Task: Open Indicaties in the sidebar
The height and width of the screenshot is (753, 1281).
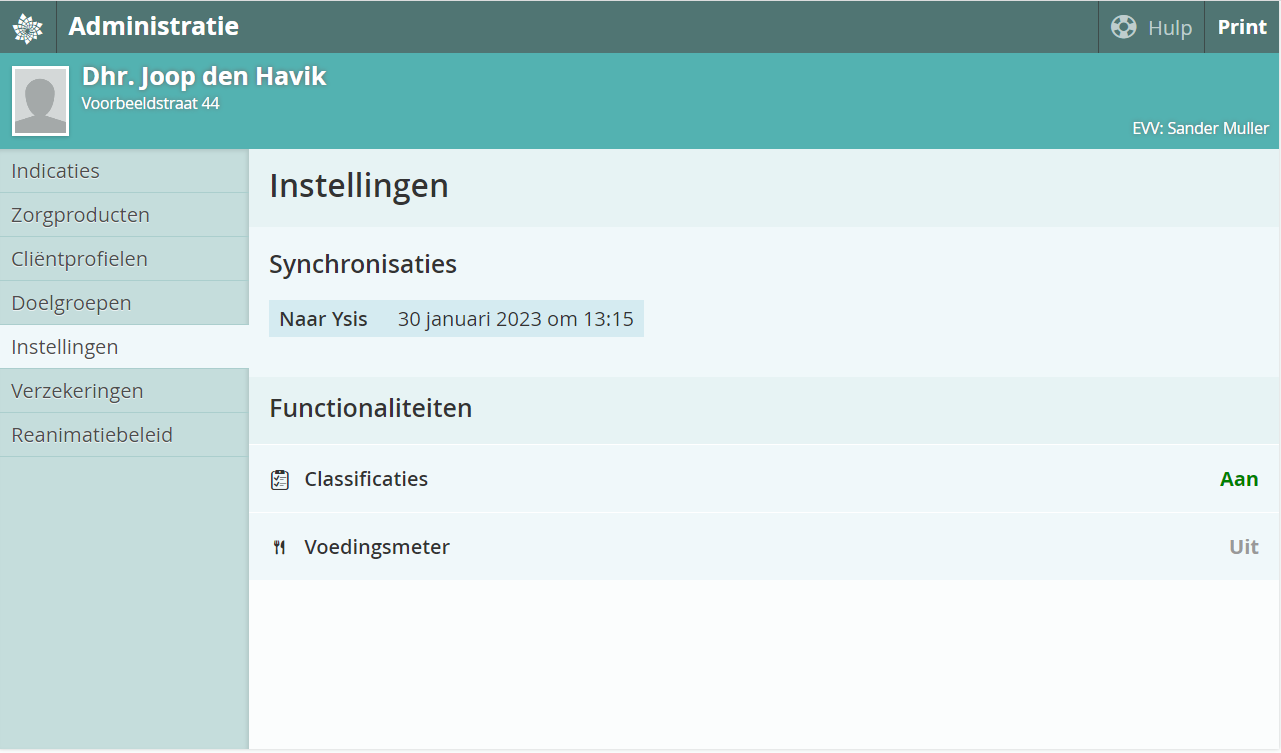Action: coord(56,171)
